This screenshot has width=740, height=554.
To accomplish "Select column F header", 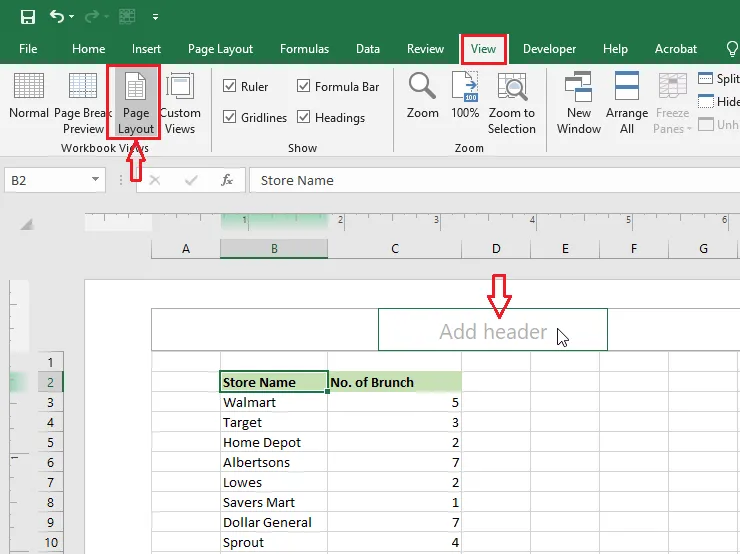I will (634, 249).
